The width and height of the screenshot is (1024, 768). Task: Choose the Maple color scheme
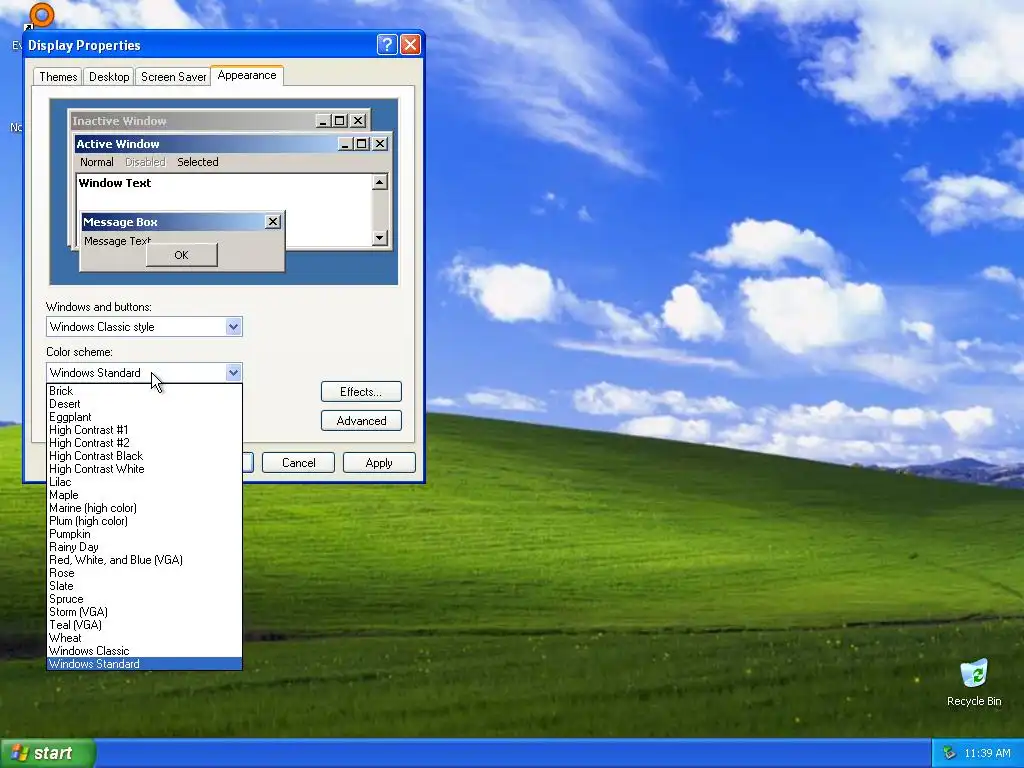[144, 495]
